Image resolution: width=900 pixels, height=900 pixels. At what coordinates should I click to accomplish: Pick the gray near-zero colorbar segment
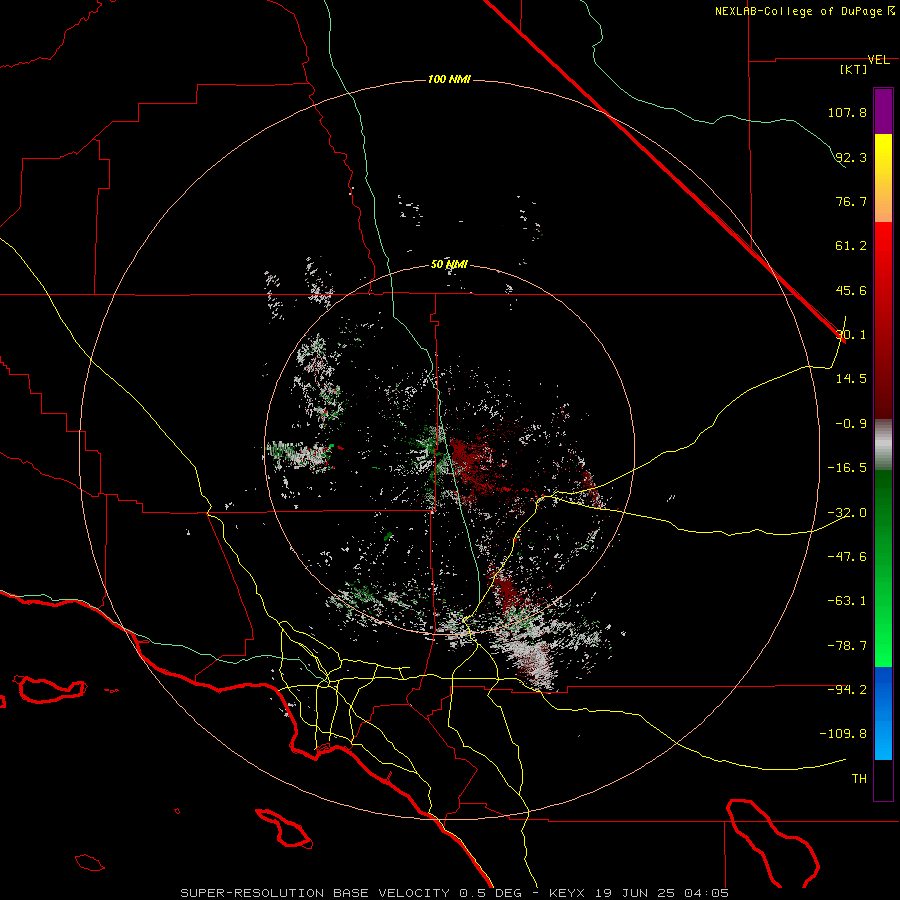pyautogui.click(x=883, y=445)
